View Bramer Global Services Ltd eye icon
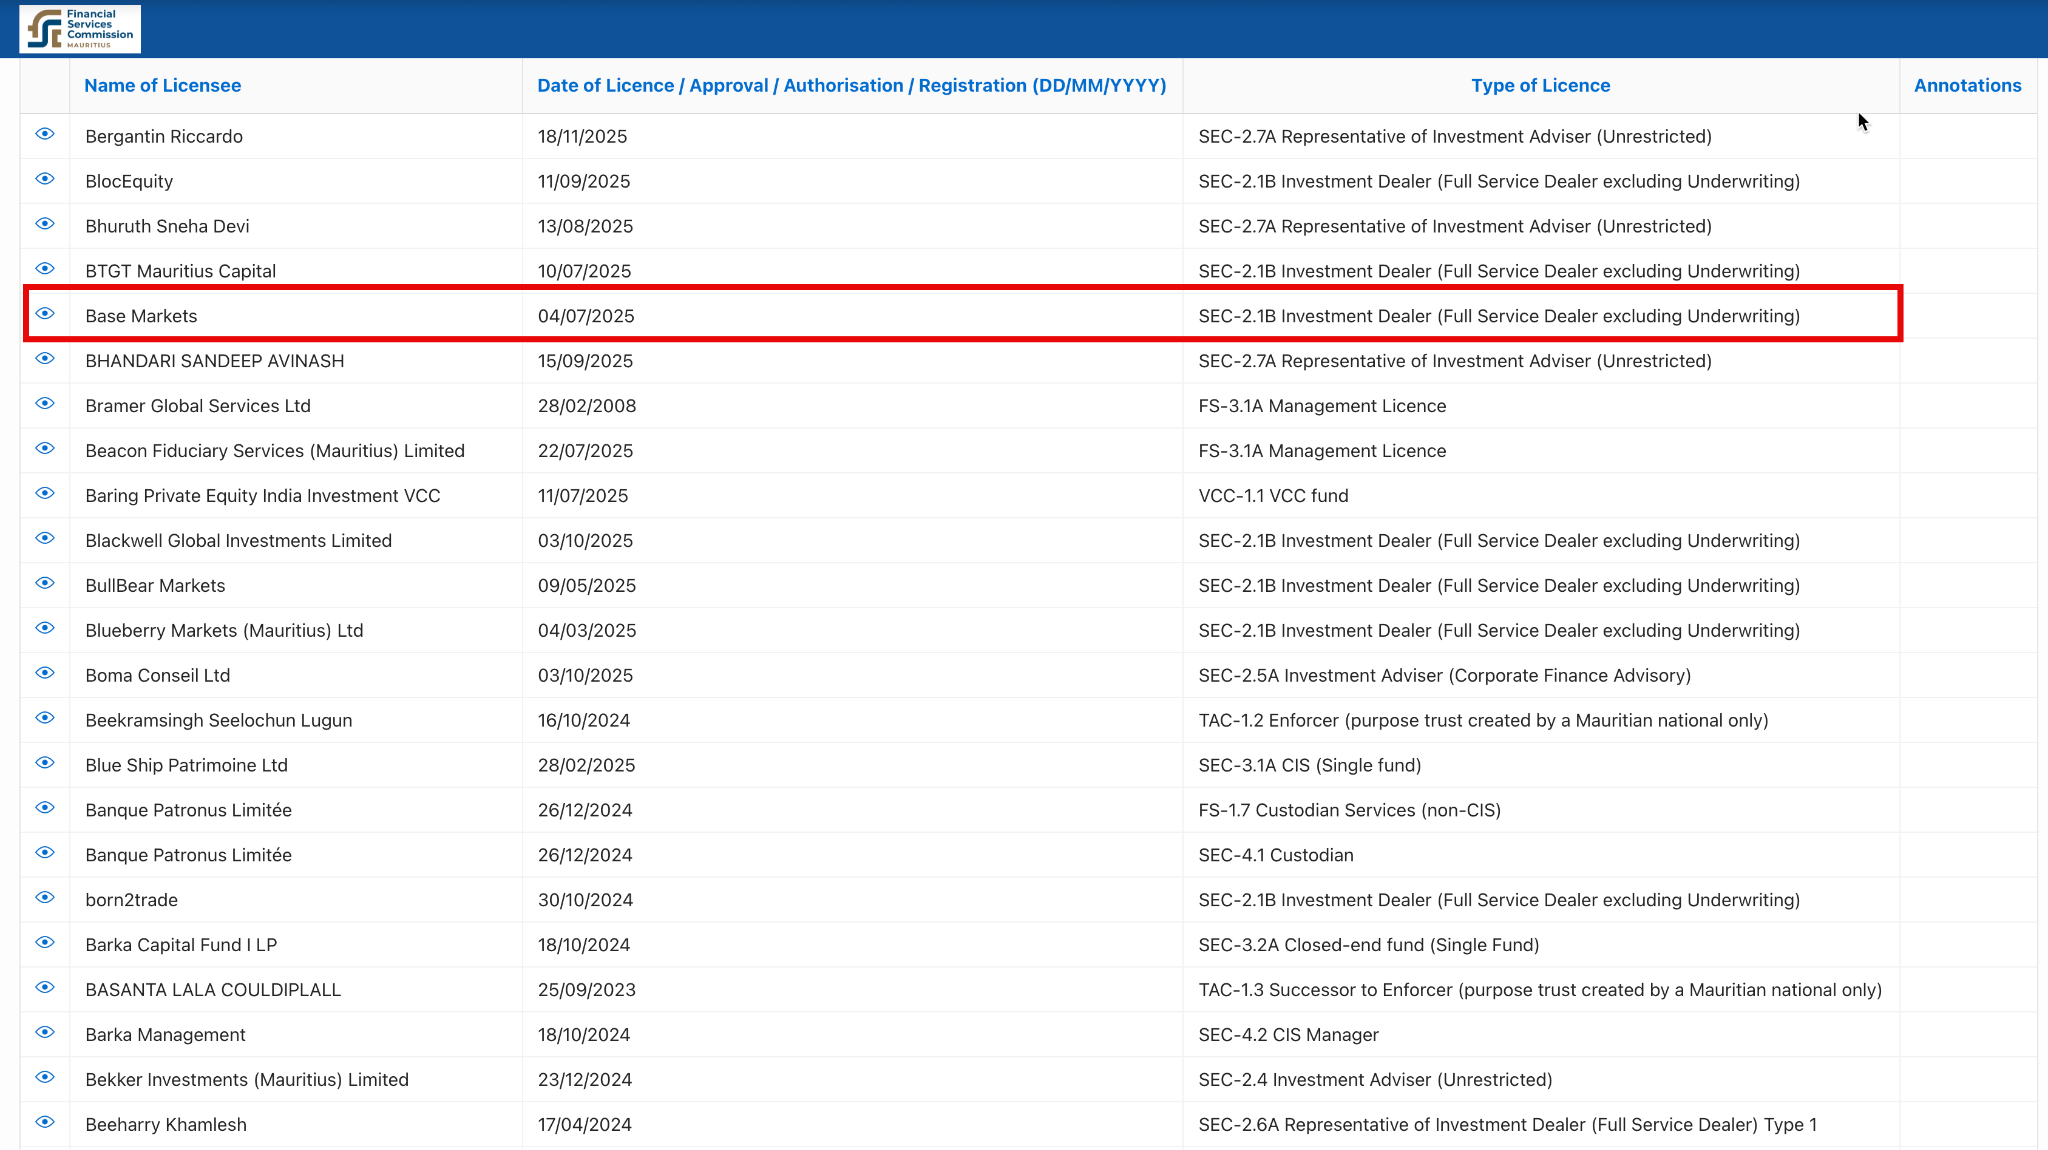Screen dimensions: 2048x1150 coord(45,404)
